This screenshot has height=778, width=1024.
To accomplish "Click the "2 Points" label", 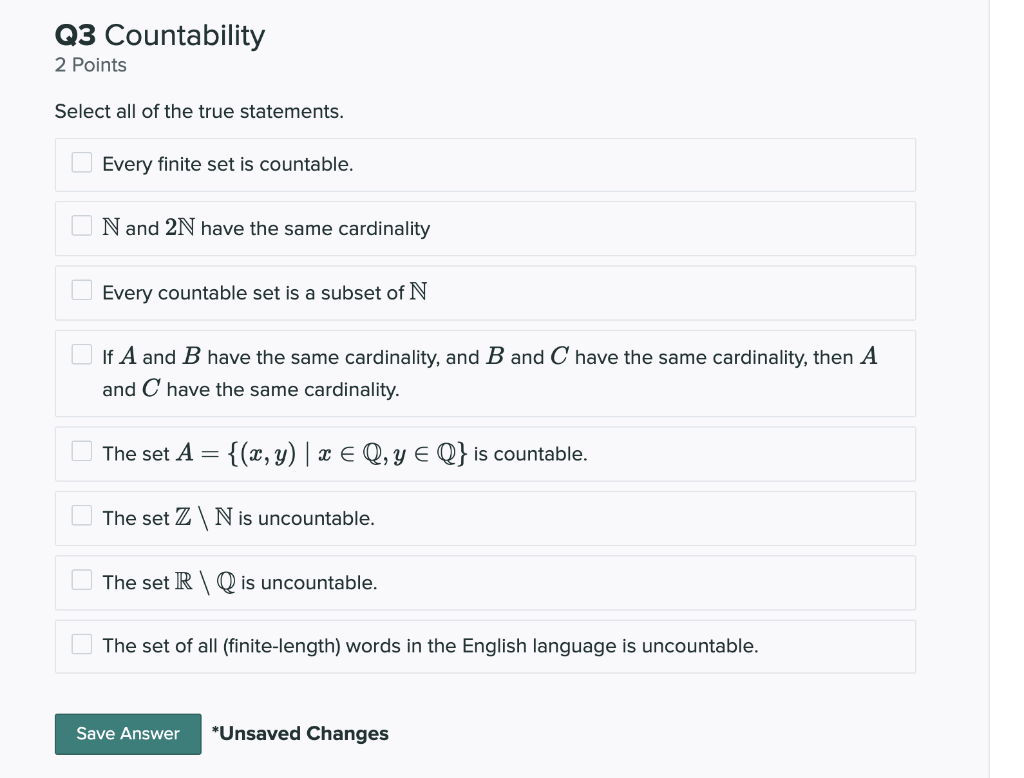I will coord(90,65).
